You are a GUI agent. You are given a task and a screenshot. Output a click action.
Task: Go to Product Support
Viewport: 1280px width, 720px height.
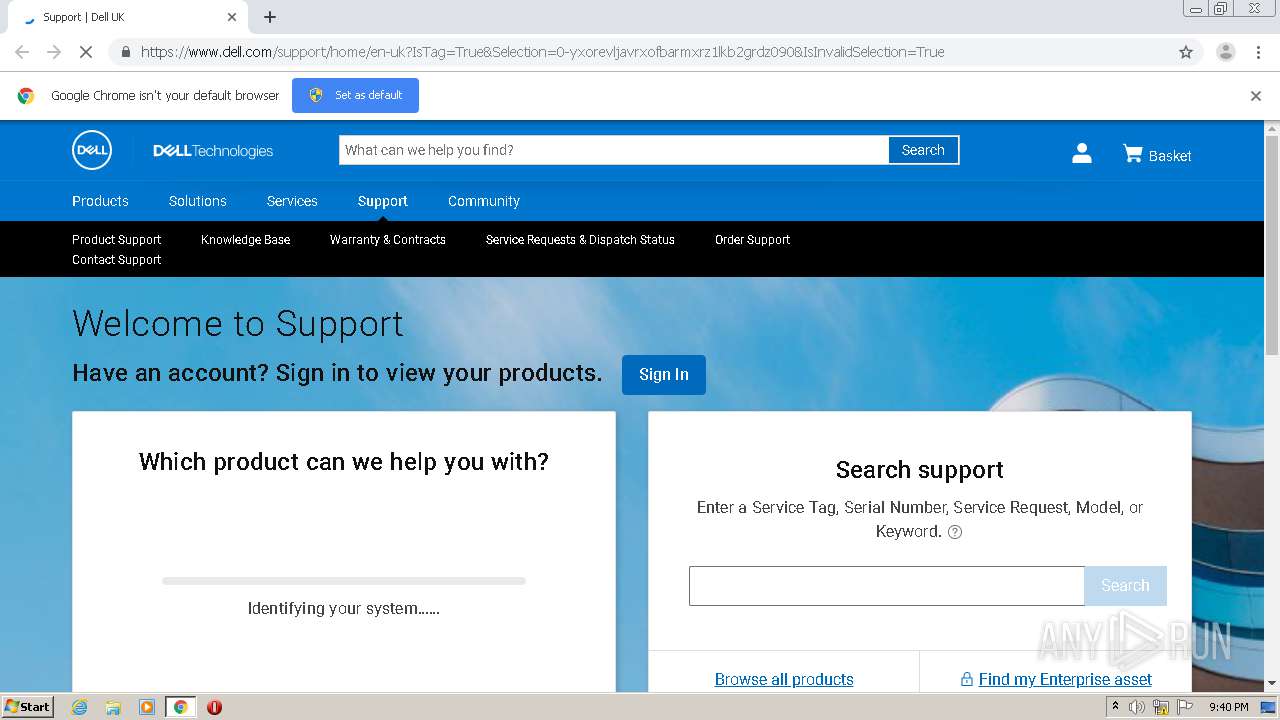(x=116, y=240)
